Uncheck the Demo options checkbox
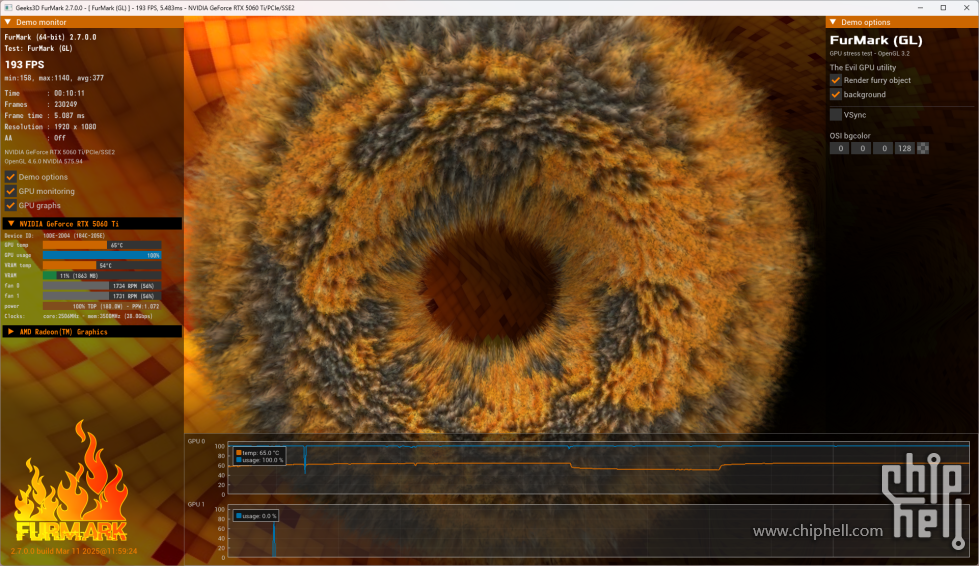Viewport: 979px width, 566px height. point(11,177)
